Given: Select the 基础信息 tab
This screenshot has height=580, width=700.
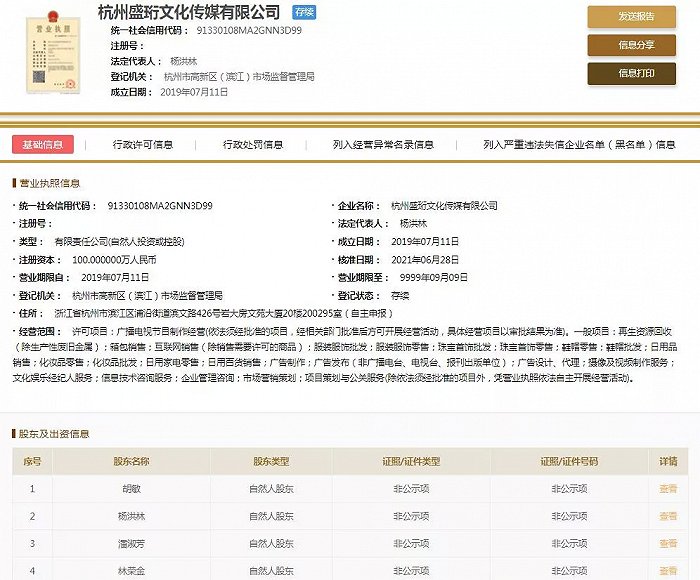Looking at the screenshot, I should (x=43, y=145).
